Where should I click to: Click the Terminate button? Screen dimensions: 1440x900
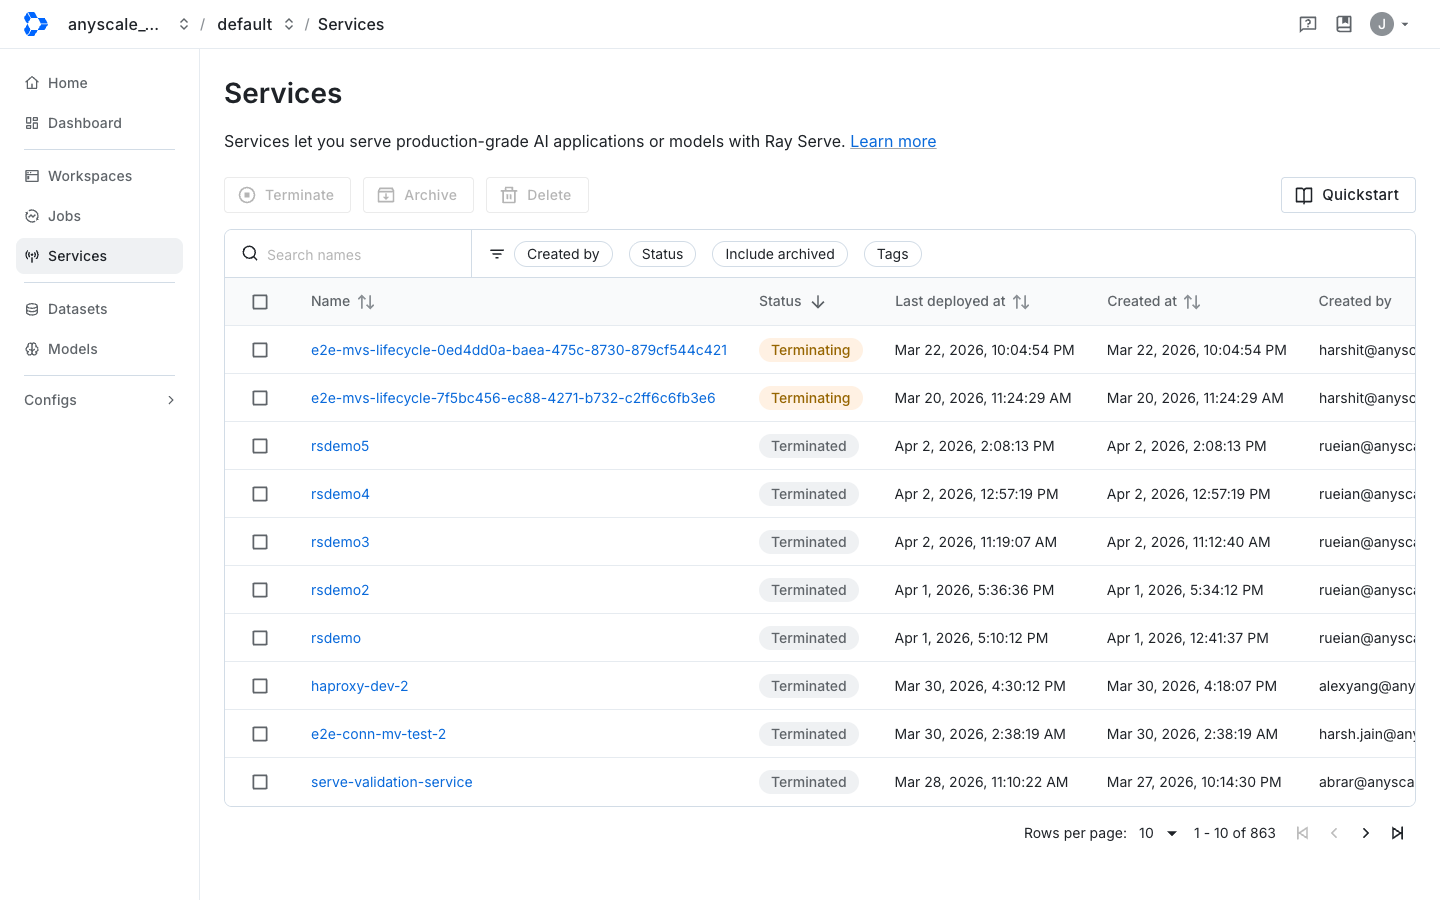pyautogui.click(x=287, y=195)
